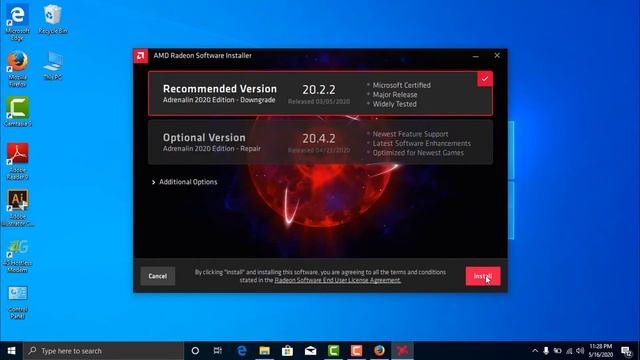Viewport: 640px width, 360px height.
Task: Open Firefox from the taskbar
Action: (x=379, y=351)
